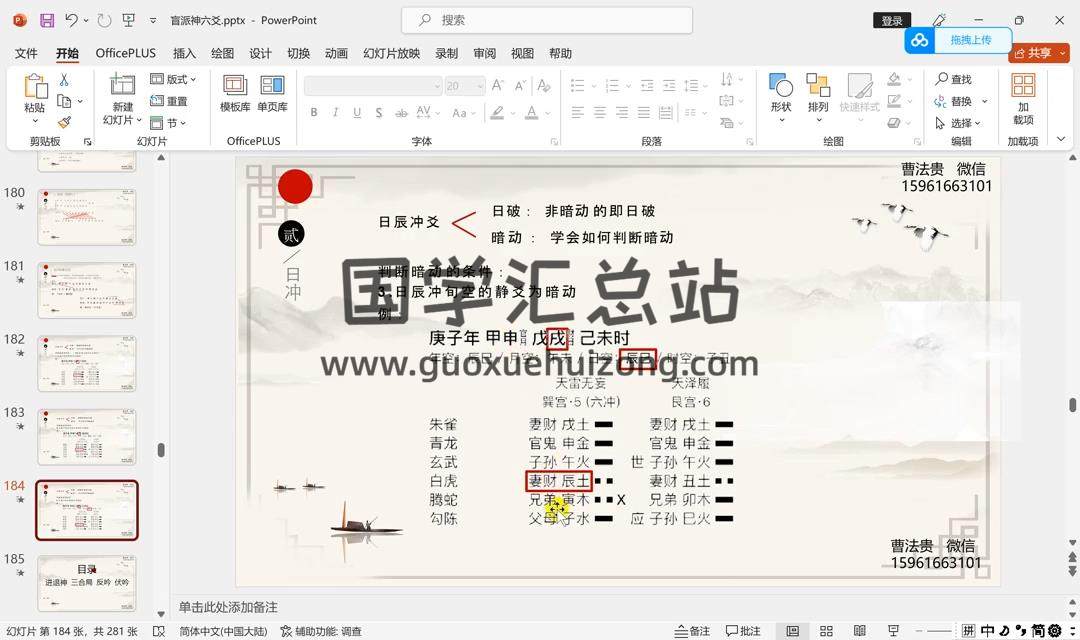Toggle the Notes pane in status bar

[693, 631]
